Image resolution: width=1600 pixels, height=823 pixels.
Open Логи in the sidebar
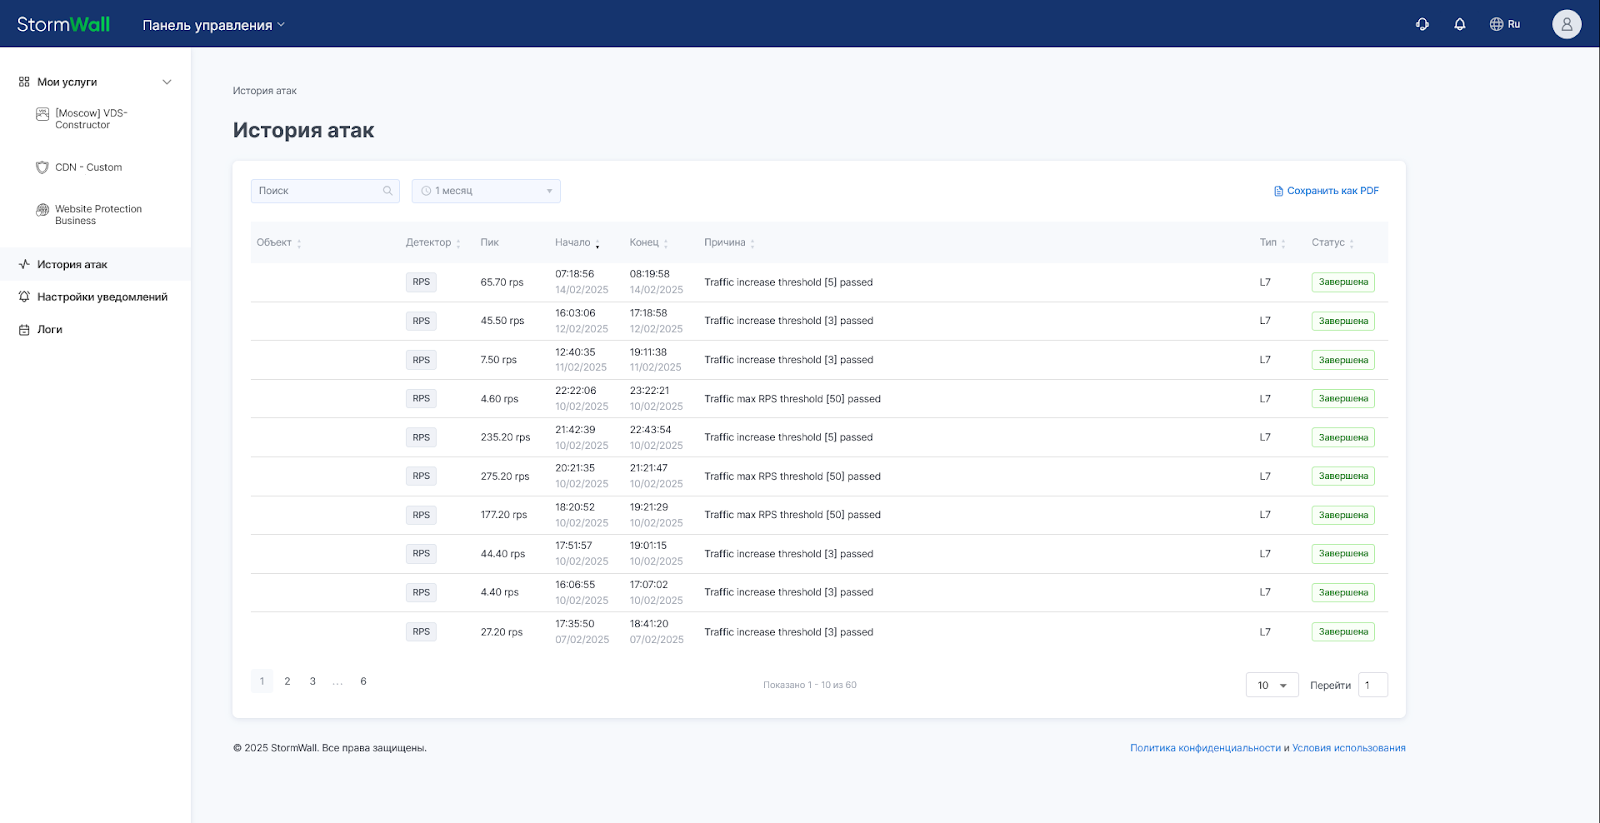49,329
